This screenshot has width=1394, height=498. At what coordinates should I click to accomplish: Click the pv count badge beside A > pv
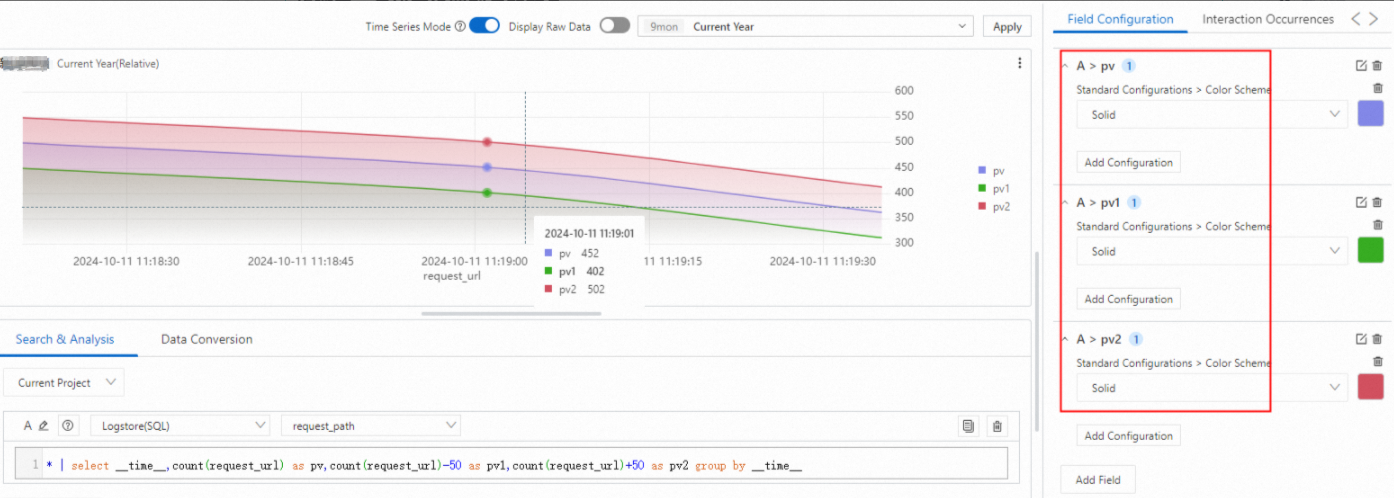(x=1129, y=66)
